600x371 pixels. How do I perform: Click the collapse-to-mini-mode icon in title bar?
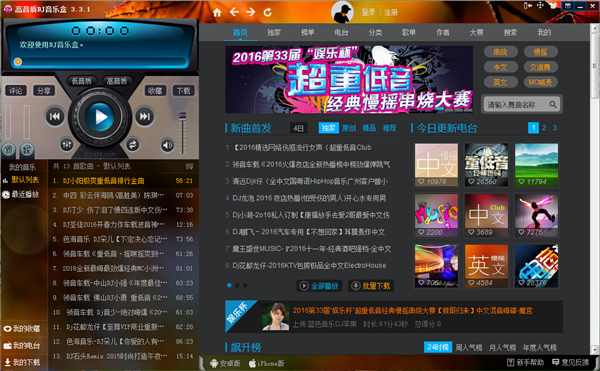(528, 5)
